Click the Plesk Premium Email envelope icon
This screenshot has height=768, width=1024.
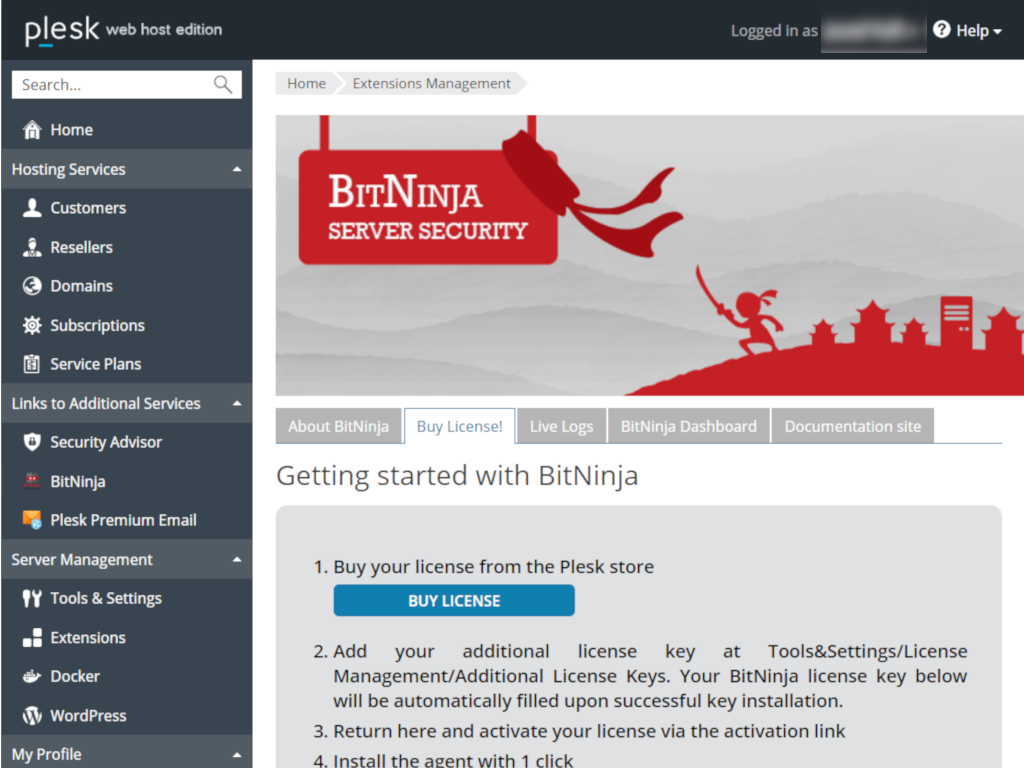(32, 520)
